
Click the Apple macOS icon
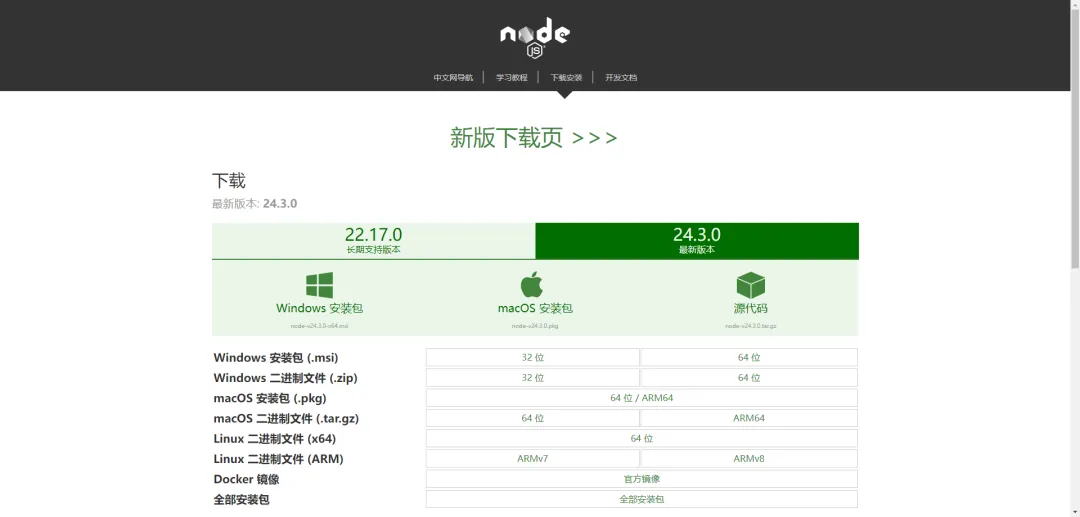(532, 284)
